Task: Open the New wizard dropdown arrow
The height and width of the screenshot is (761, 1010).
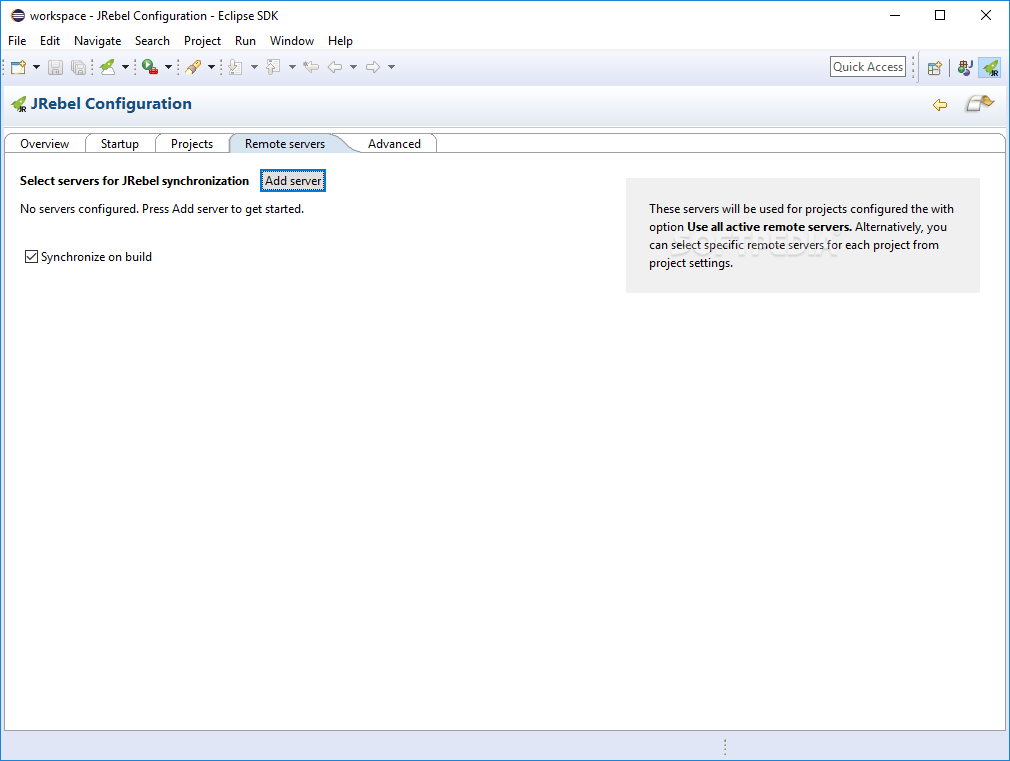Action: point(36,67)
